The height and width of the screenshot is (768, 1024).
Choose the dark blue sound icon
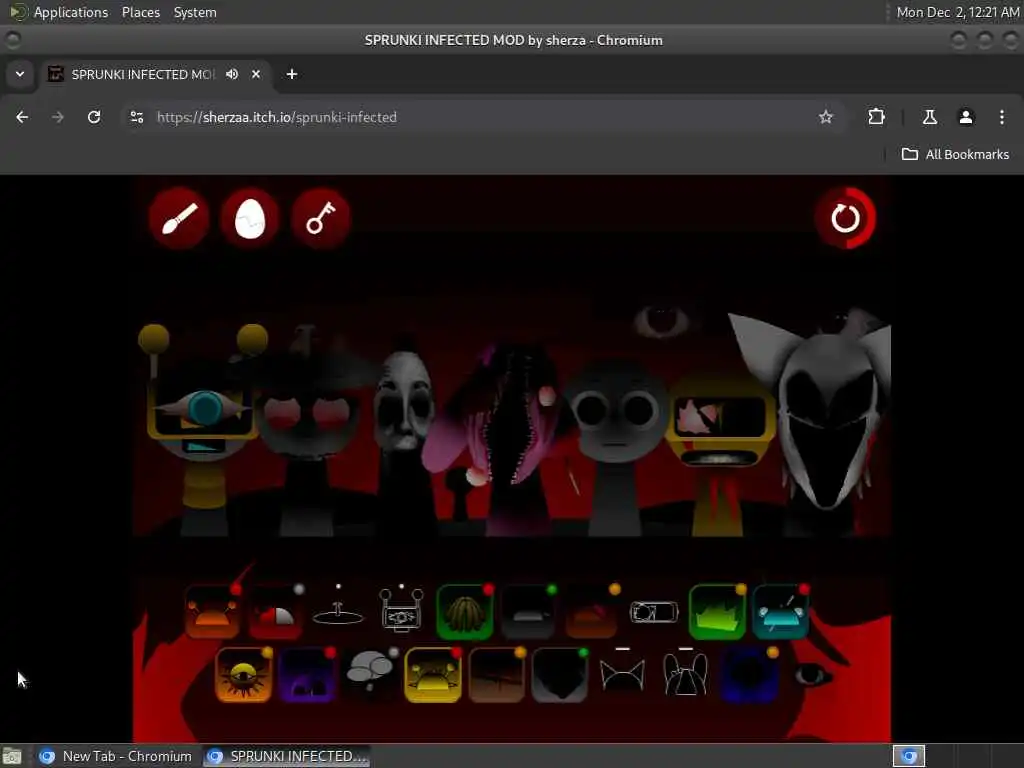tap(749, 675)
